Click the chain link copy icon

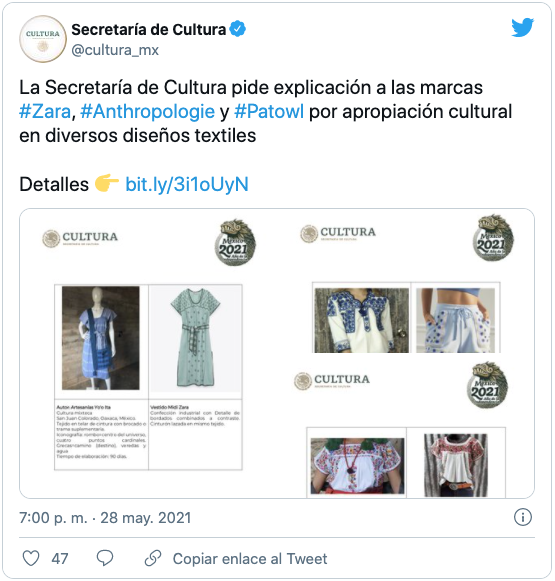click(x=153, y=558)
